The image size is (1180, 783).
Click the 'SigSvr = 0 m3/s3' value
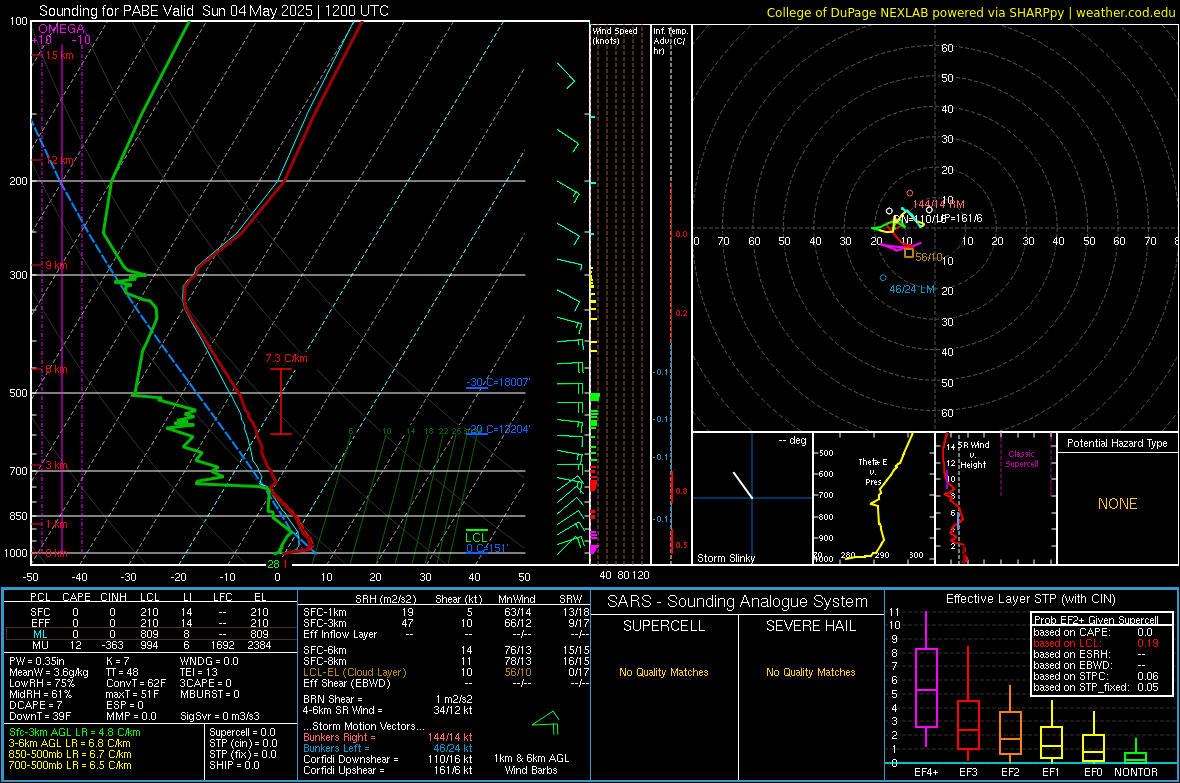click(x=220, y=716)
